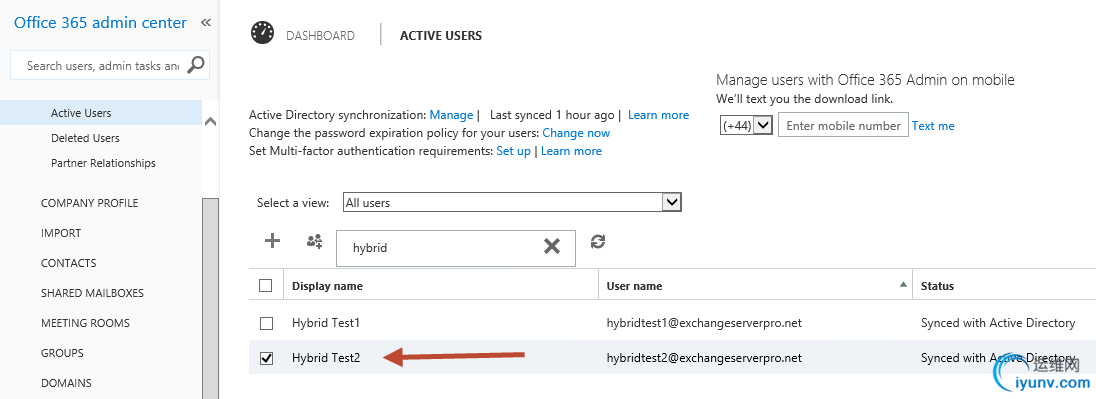Clear the hybrid search with X
Viewport: 1096px width, 399px height.
coord(552,246)
